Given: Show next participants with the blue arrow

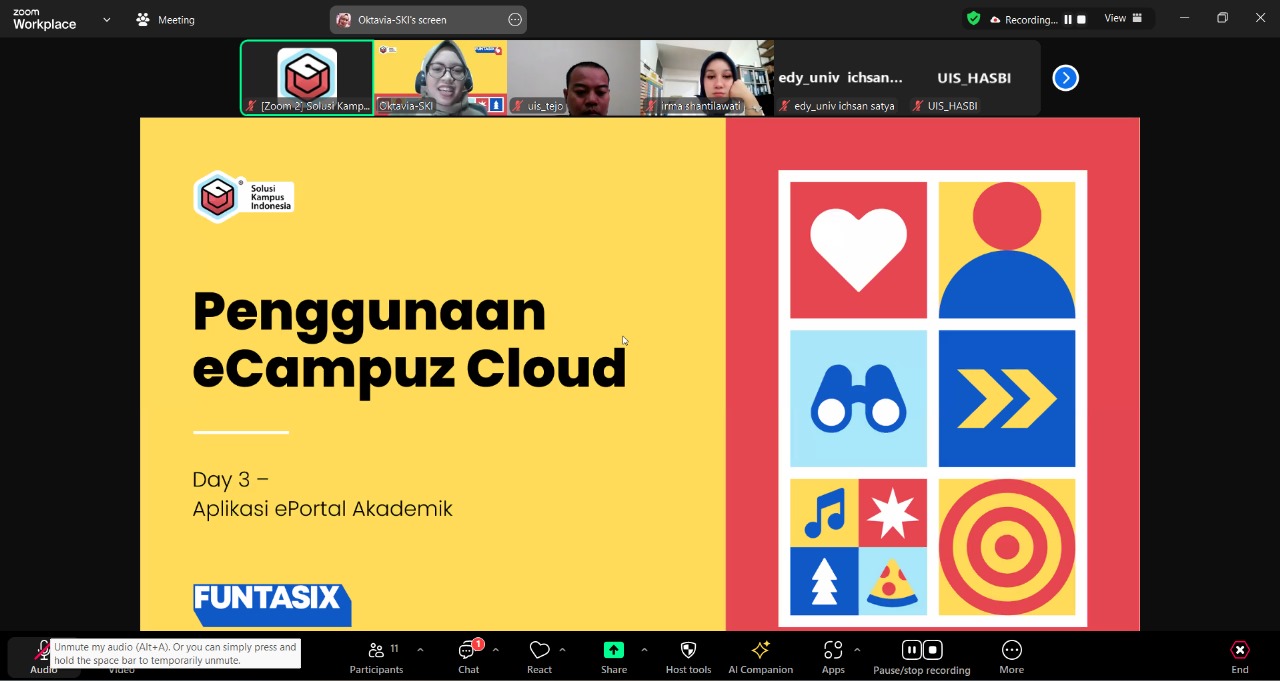Looking at the screenshot, I should coord(1066,78).
